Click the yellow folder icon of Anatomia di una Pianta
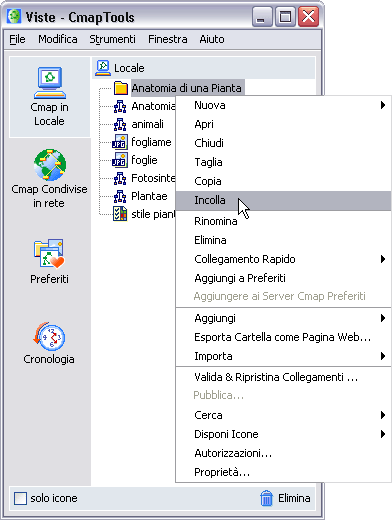This screenshot has width=392, height=520. coord(121,88)
